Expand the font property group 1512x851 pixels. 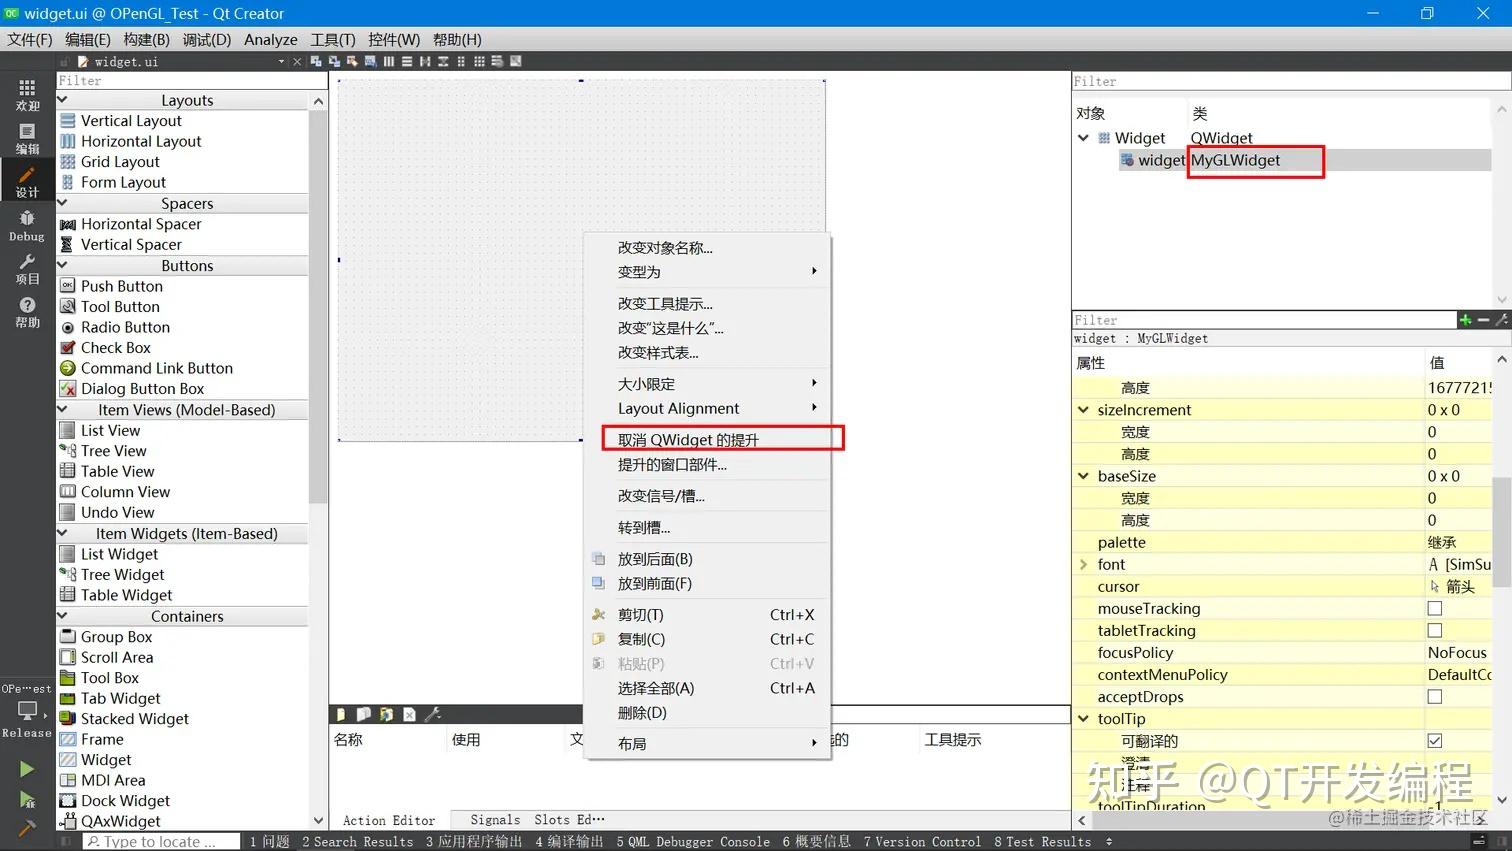[x=1085, y=564]
